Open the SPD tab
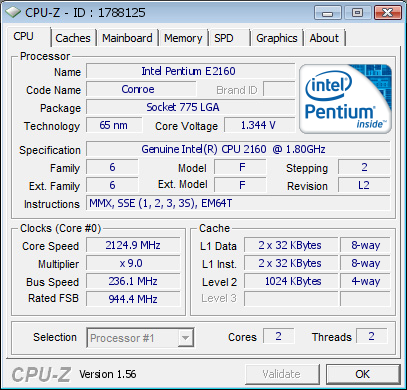This screenshot has height=390, width=407. pos(229,38)
